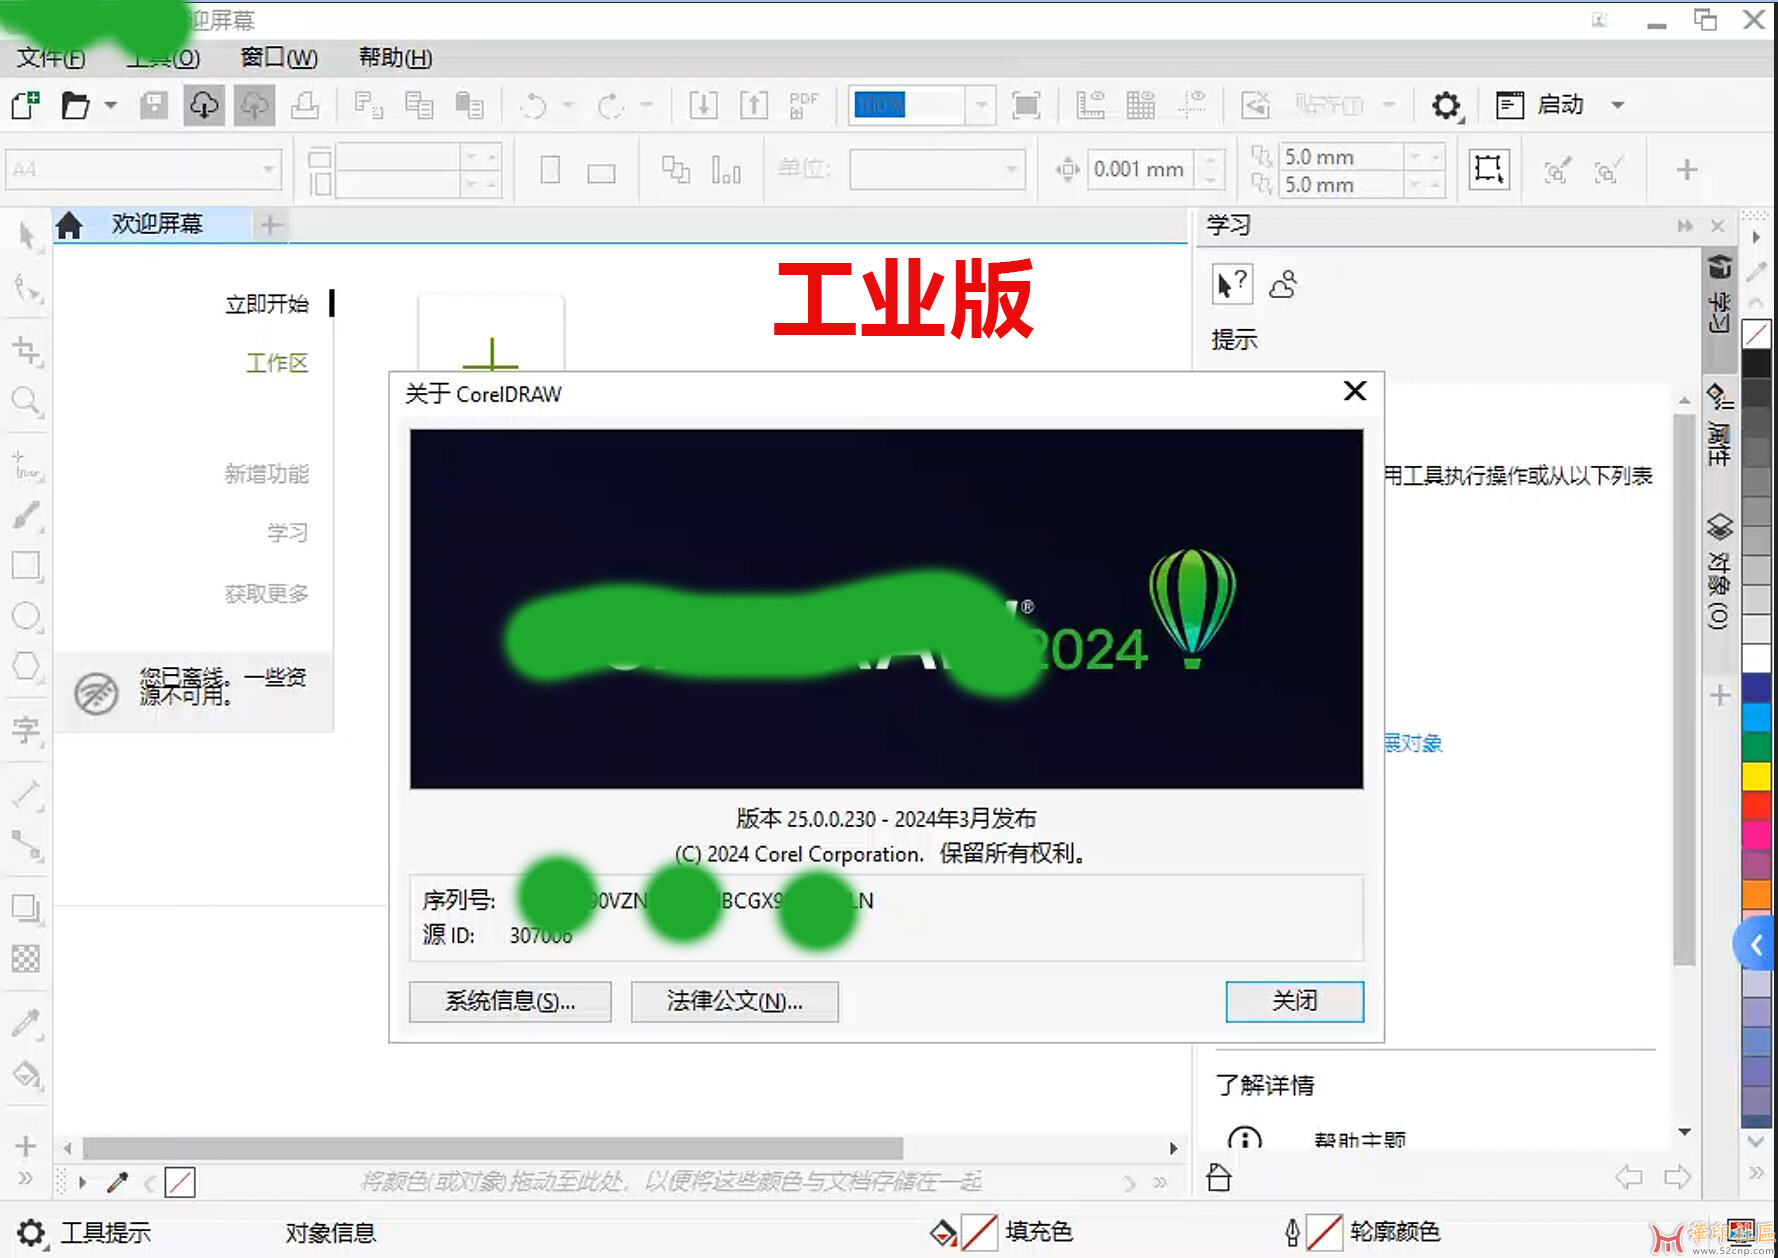The height and width of the screenshot is (1258, 1778).
Task: Click the Export icon
Action: coord(753,105)
